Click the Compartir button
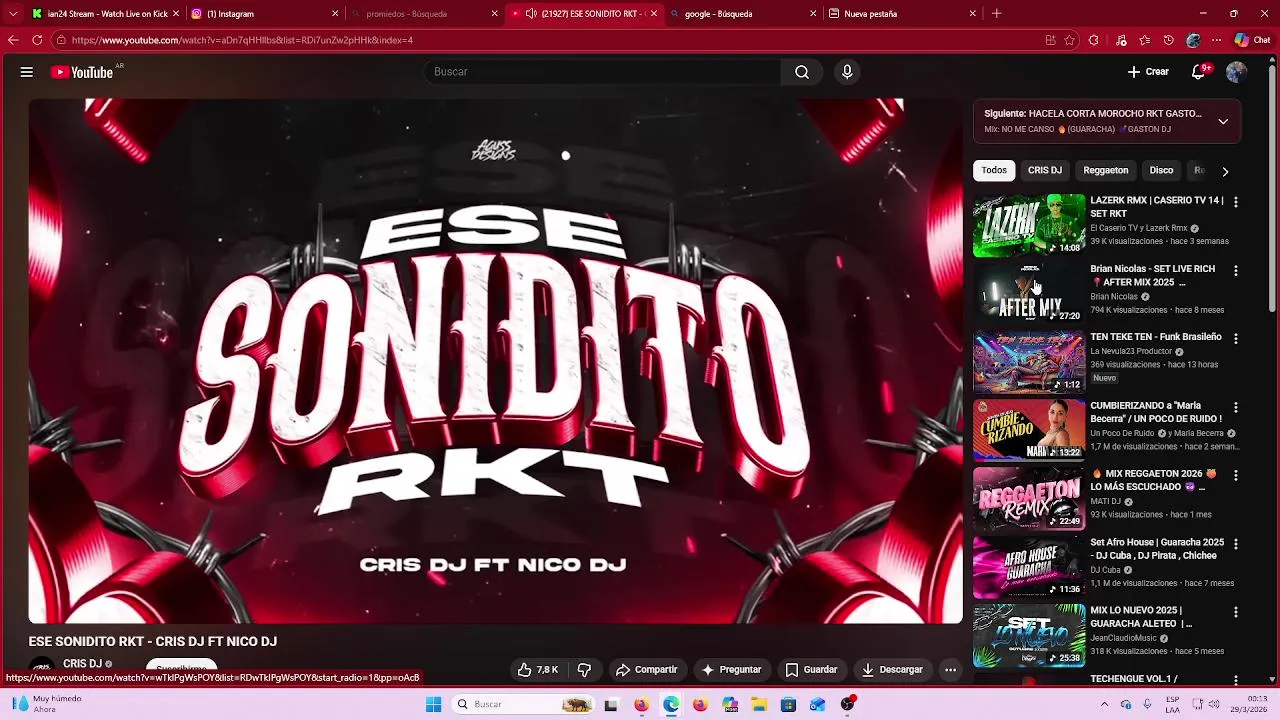This screenshot has height=720, width=1280. tap(646, 670)
